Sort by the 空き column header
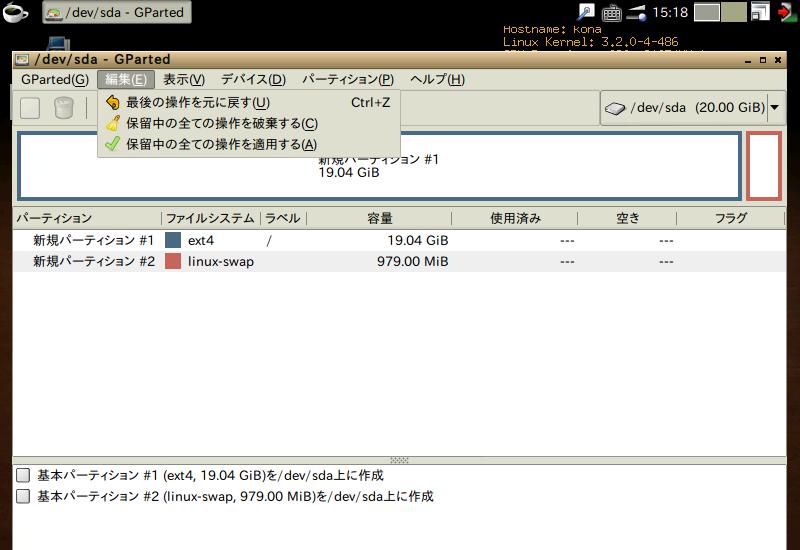 click(627, 218)
